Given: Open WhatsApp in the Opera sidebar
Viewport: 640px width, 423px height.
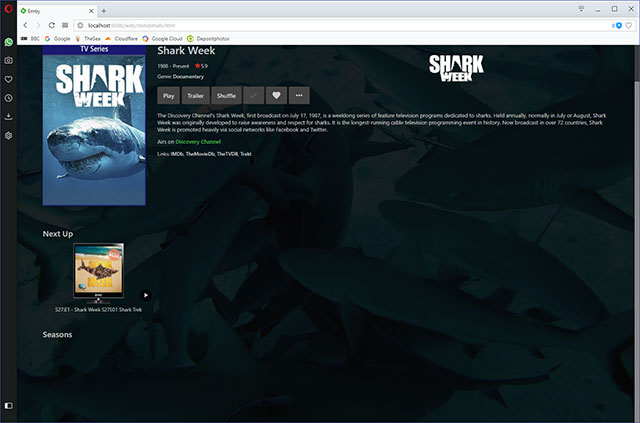Looking at the screenshot, I should click(9, 42).
